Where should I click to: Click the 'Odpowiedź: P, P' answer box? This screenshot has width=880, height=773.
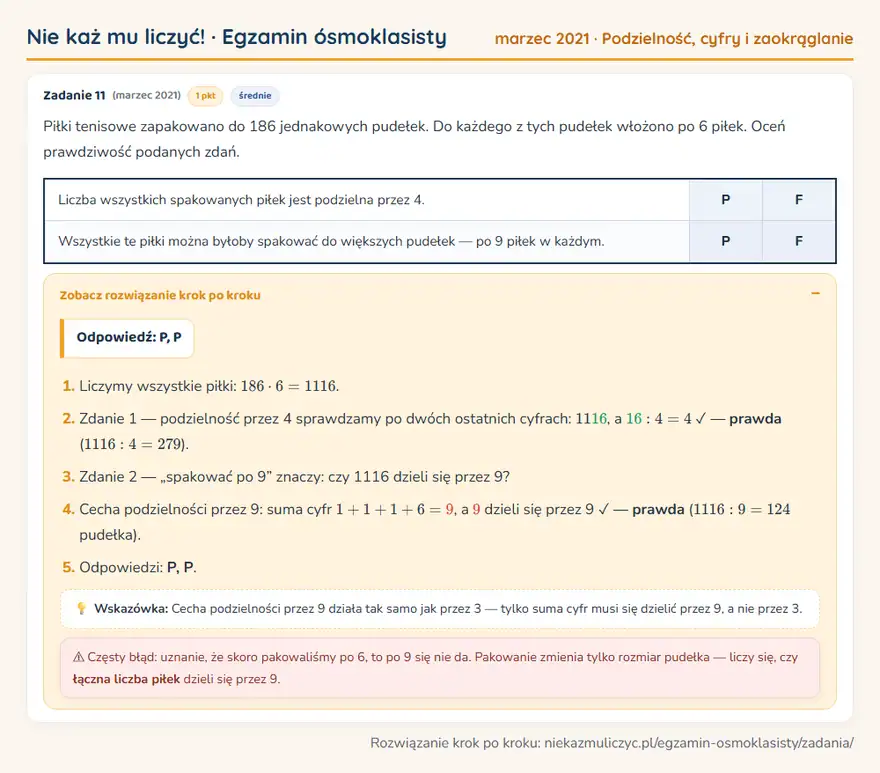[x=127, y=338]
